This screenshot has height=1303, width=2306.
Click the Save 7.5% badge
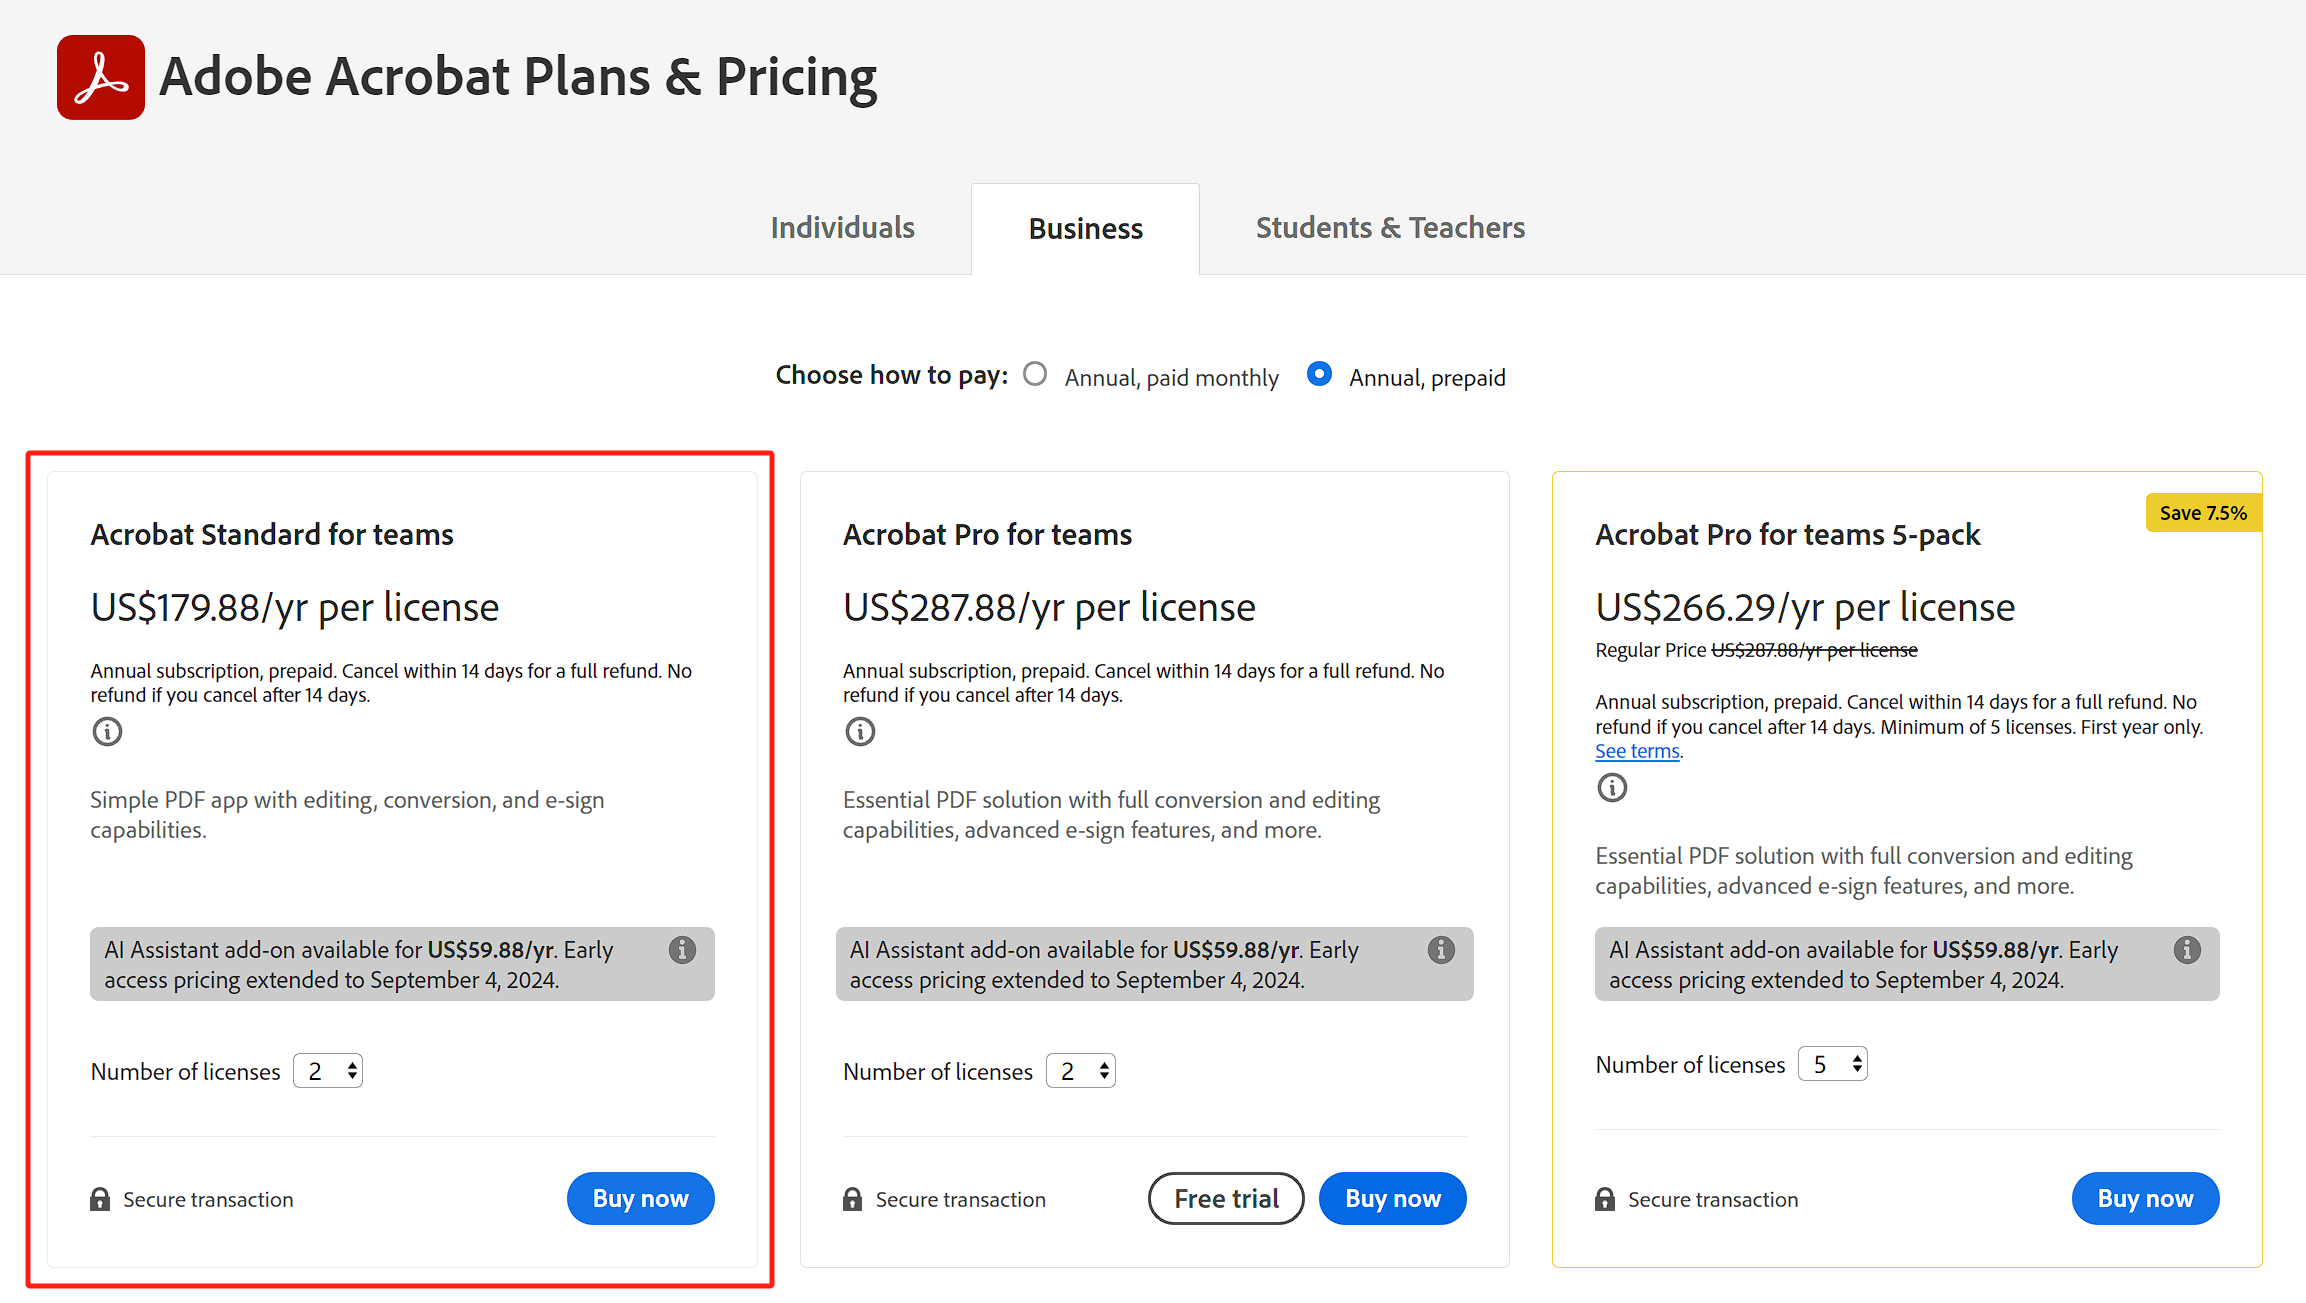(2202, 513)
